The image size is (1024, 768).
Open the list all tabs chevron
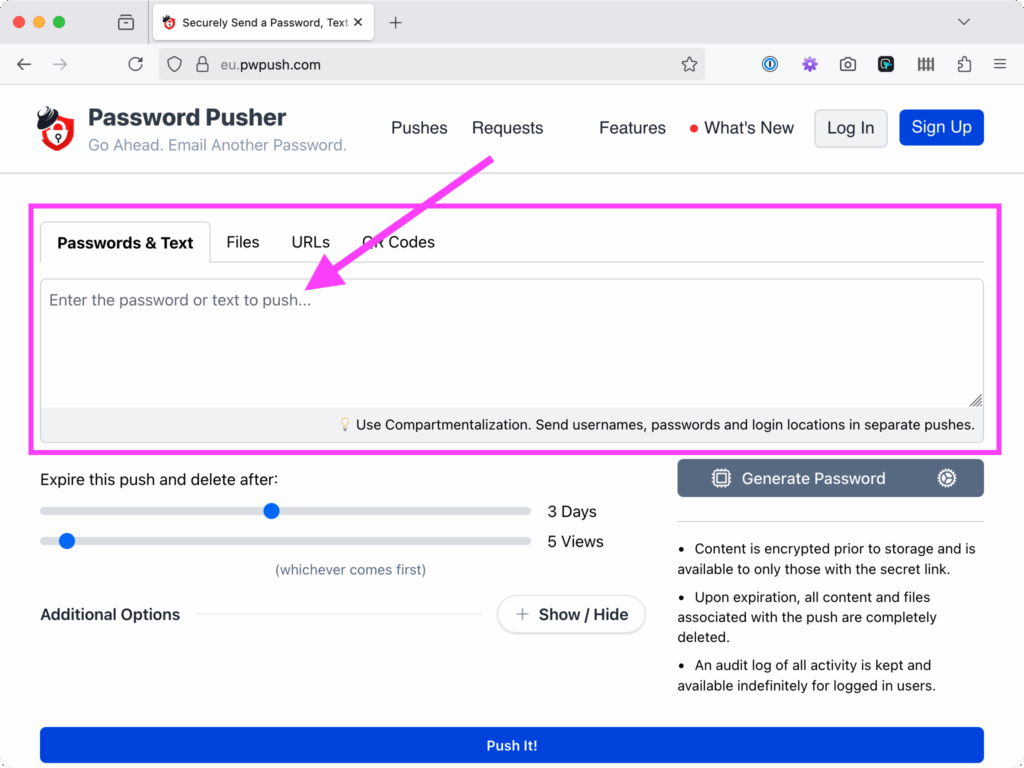(964, 22)
